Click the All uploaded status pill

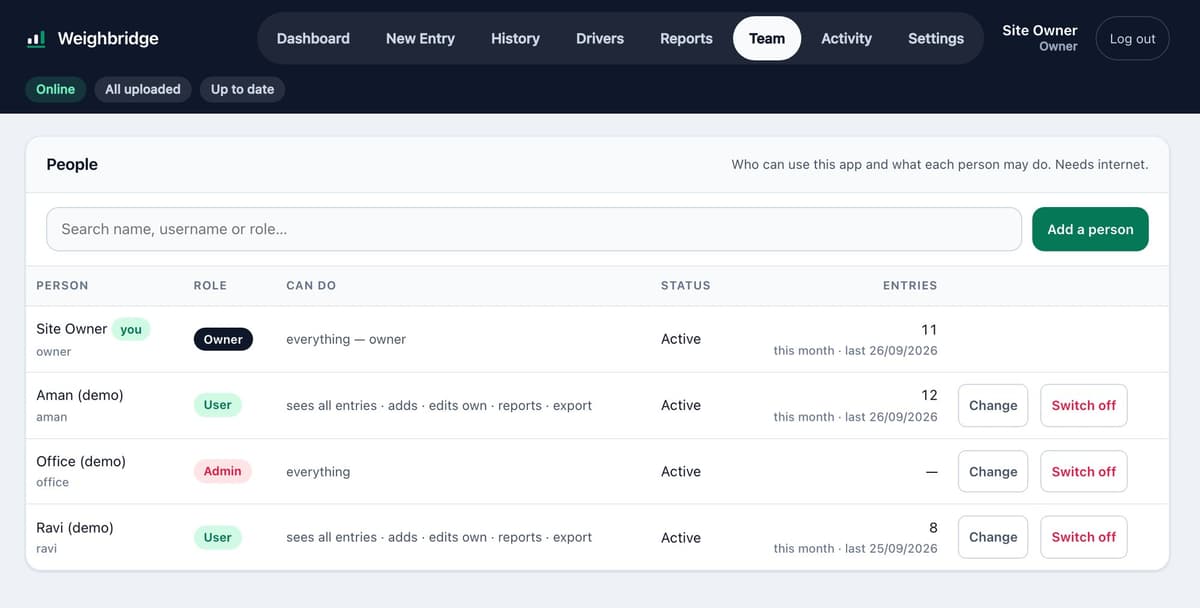[x=143, y=89]
